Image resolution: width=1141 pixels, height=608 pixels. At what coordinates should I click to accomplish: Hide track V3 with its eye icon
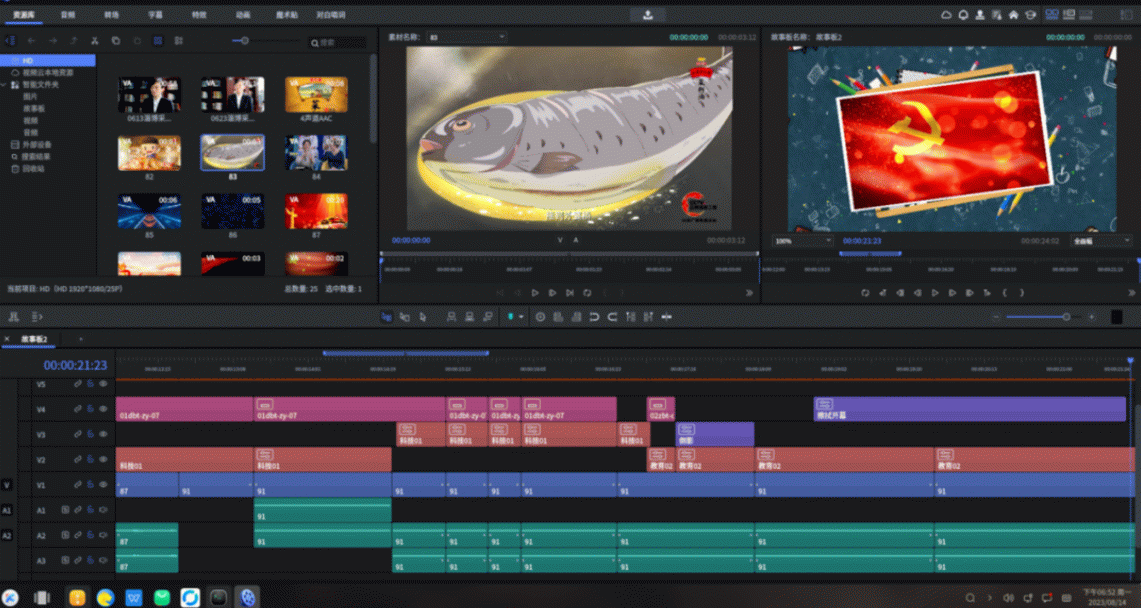[103, 434]
